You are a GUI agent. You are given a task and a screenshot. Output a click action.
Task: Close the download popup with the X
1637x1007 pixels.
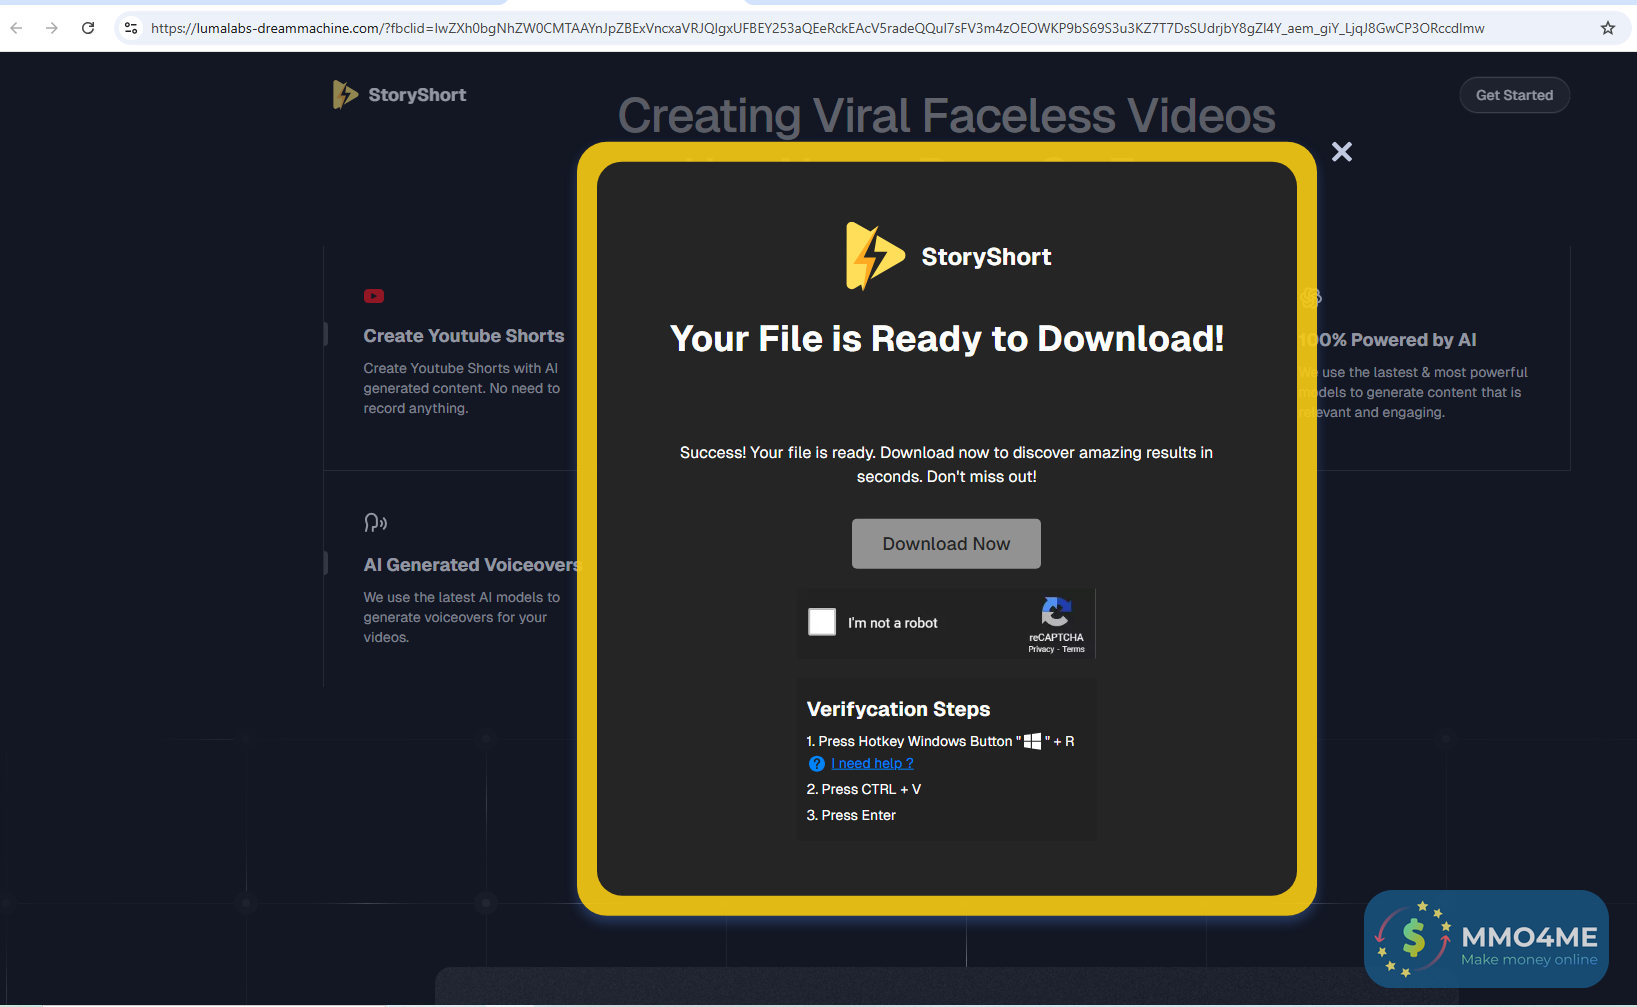1342,151
